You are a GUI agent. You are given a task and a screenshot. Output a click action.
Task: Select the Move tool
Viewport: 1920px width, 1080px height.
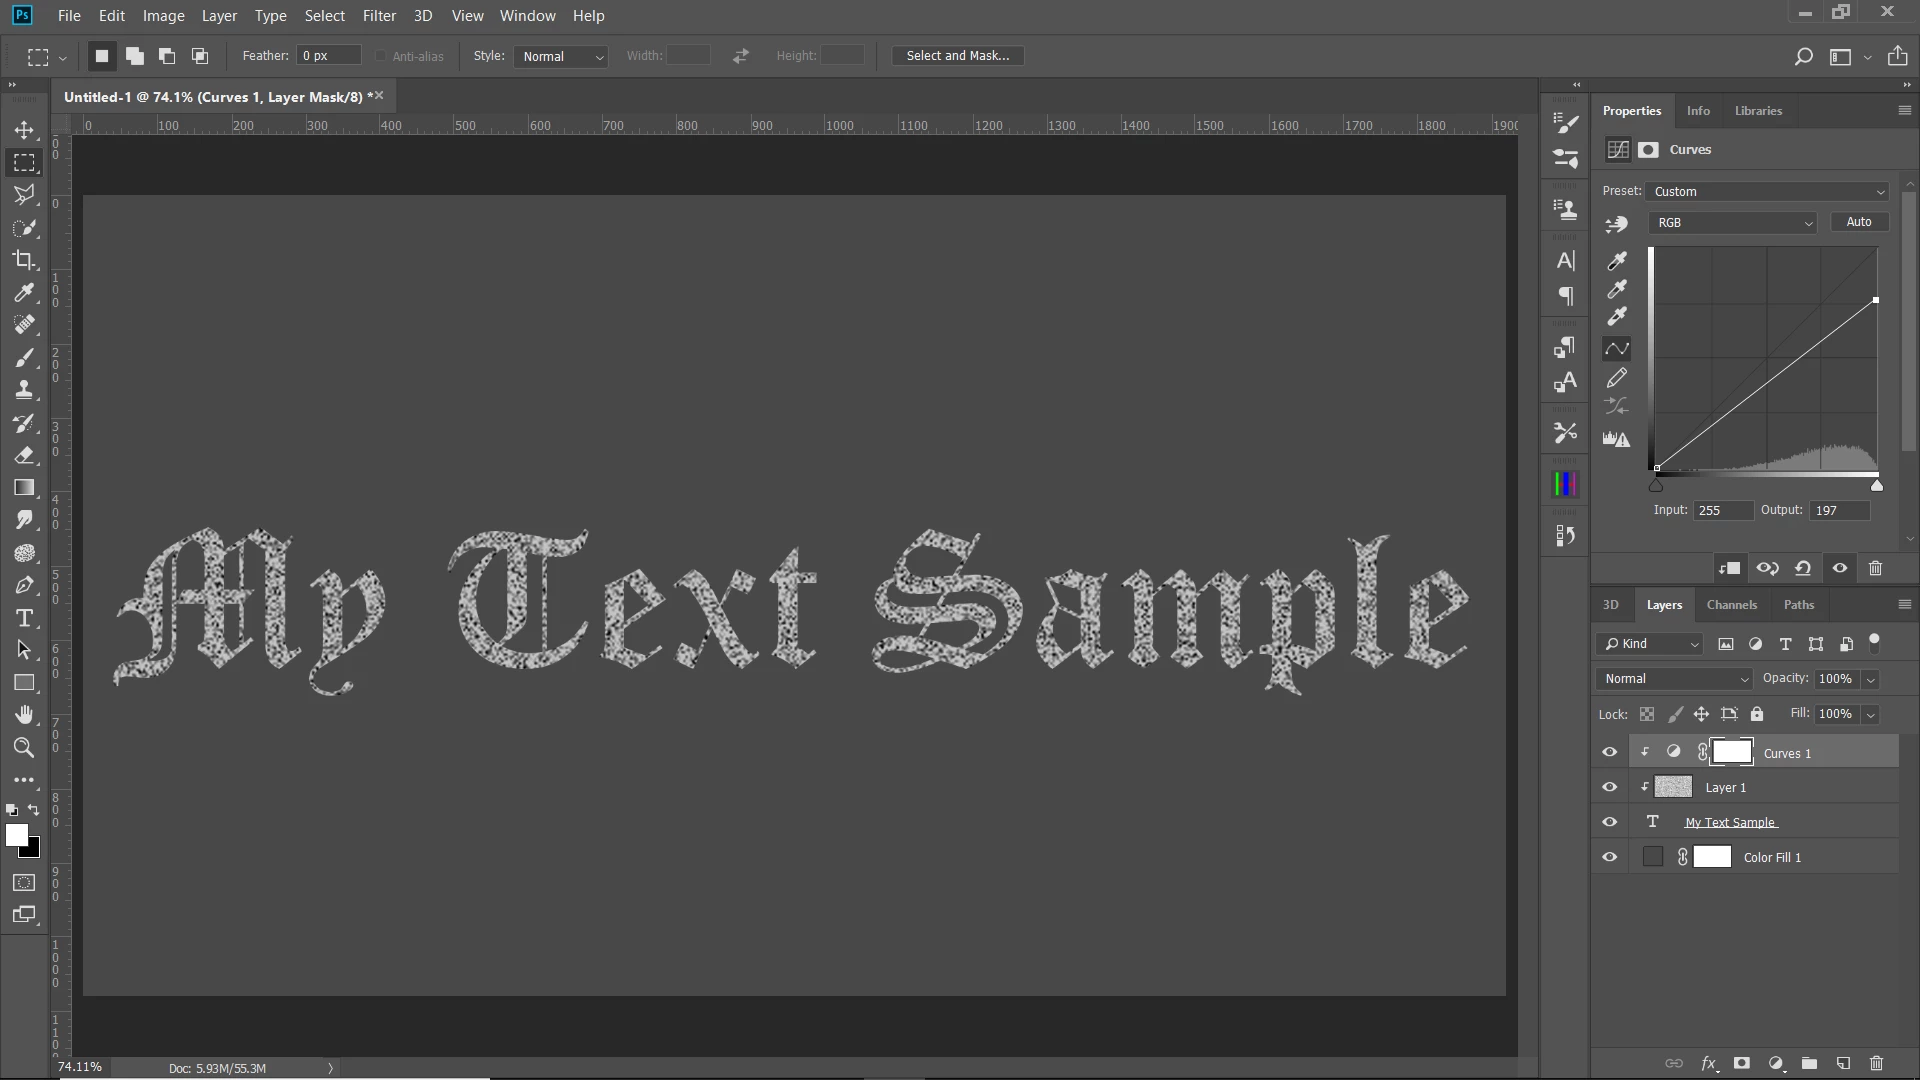tap(24, 130)
